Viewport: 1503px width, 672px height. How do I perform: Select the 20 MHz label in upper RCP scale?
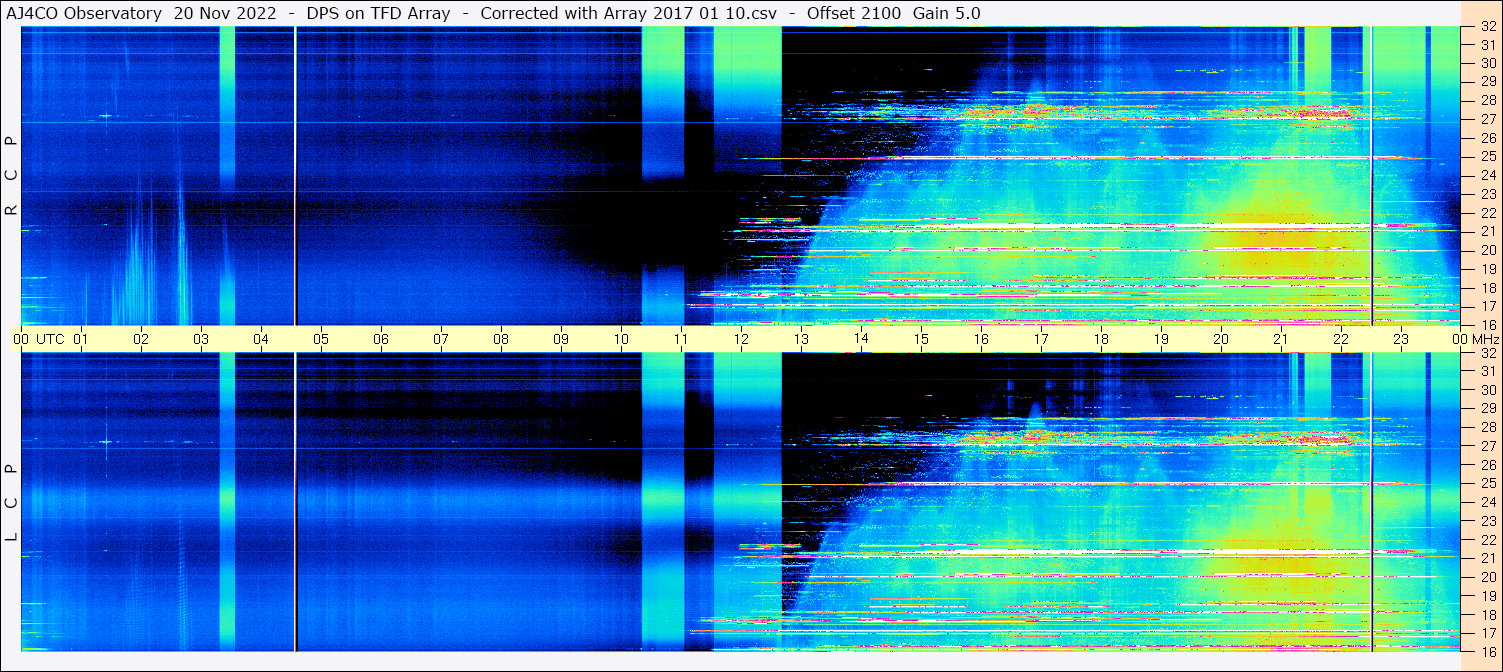click(1487, 250)
